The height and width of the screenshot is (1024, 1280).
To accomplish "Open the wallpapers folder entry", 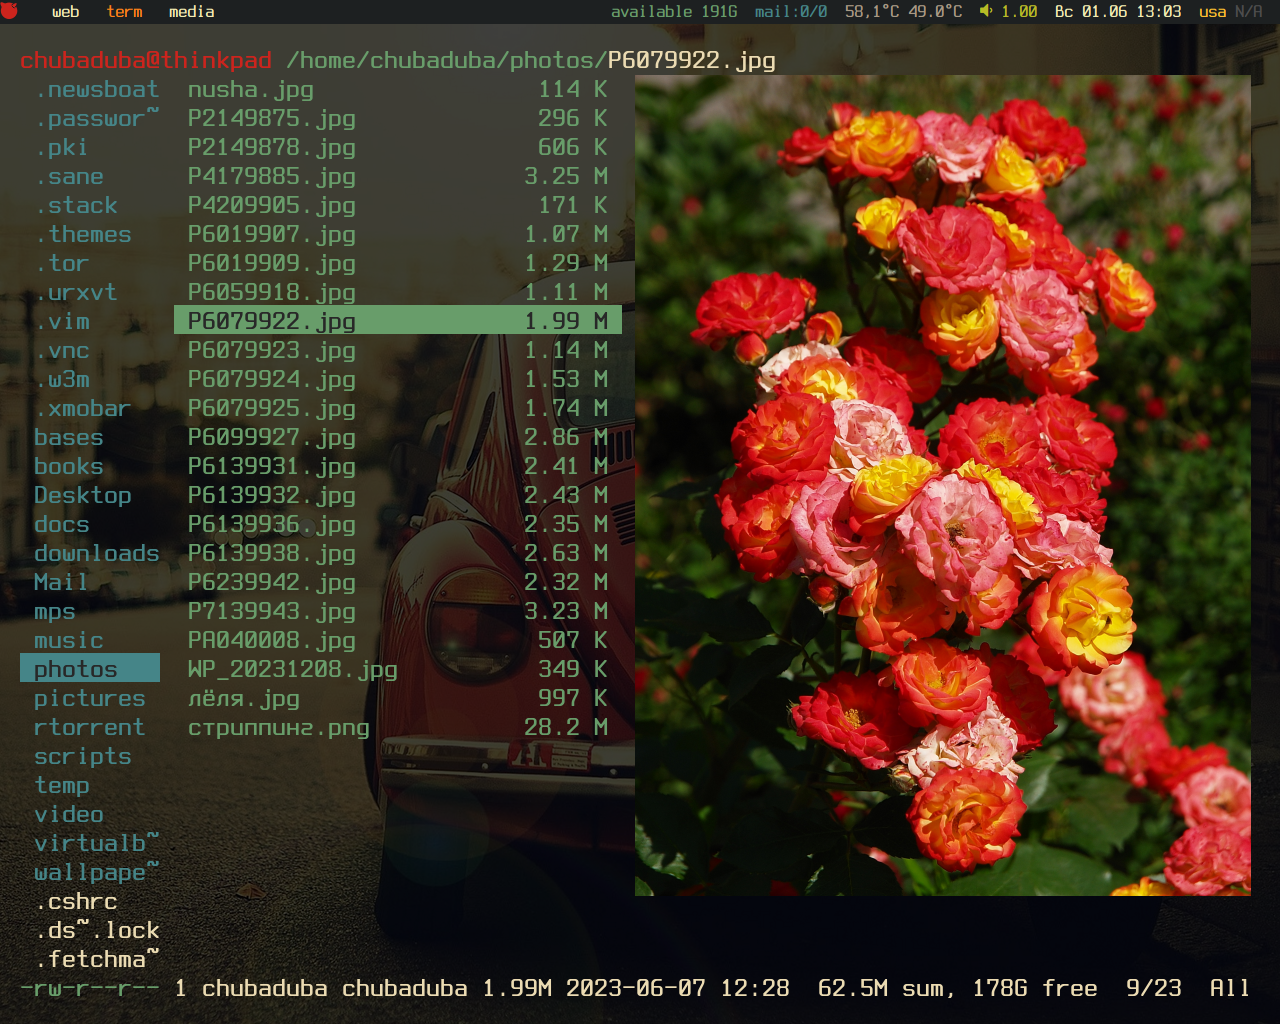I will point(96,872).
